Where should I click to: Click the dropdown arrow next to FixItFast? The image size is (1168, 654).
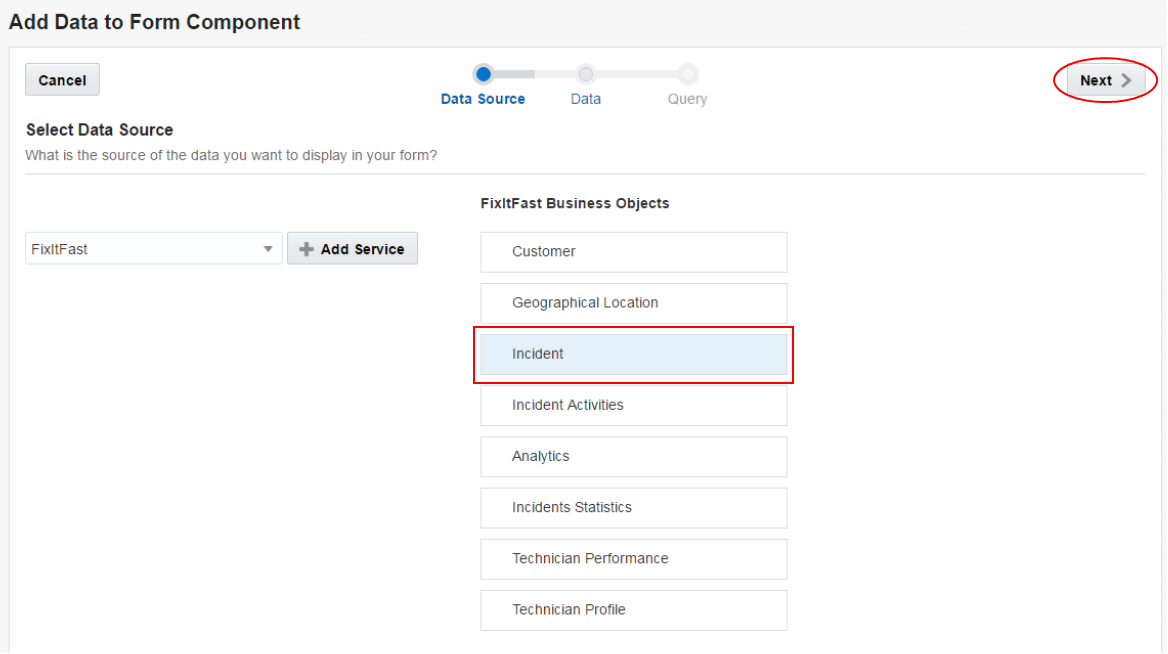pos(268,249)
